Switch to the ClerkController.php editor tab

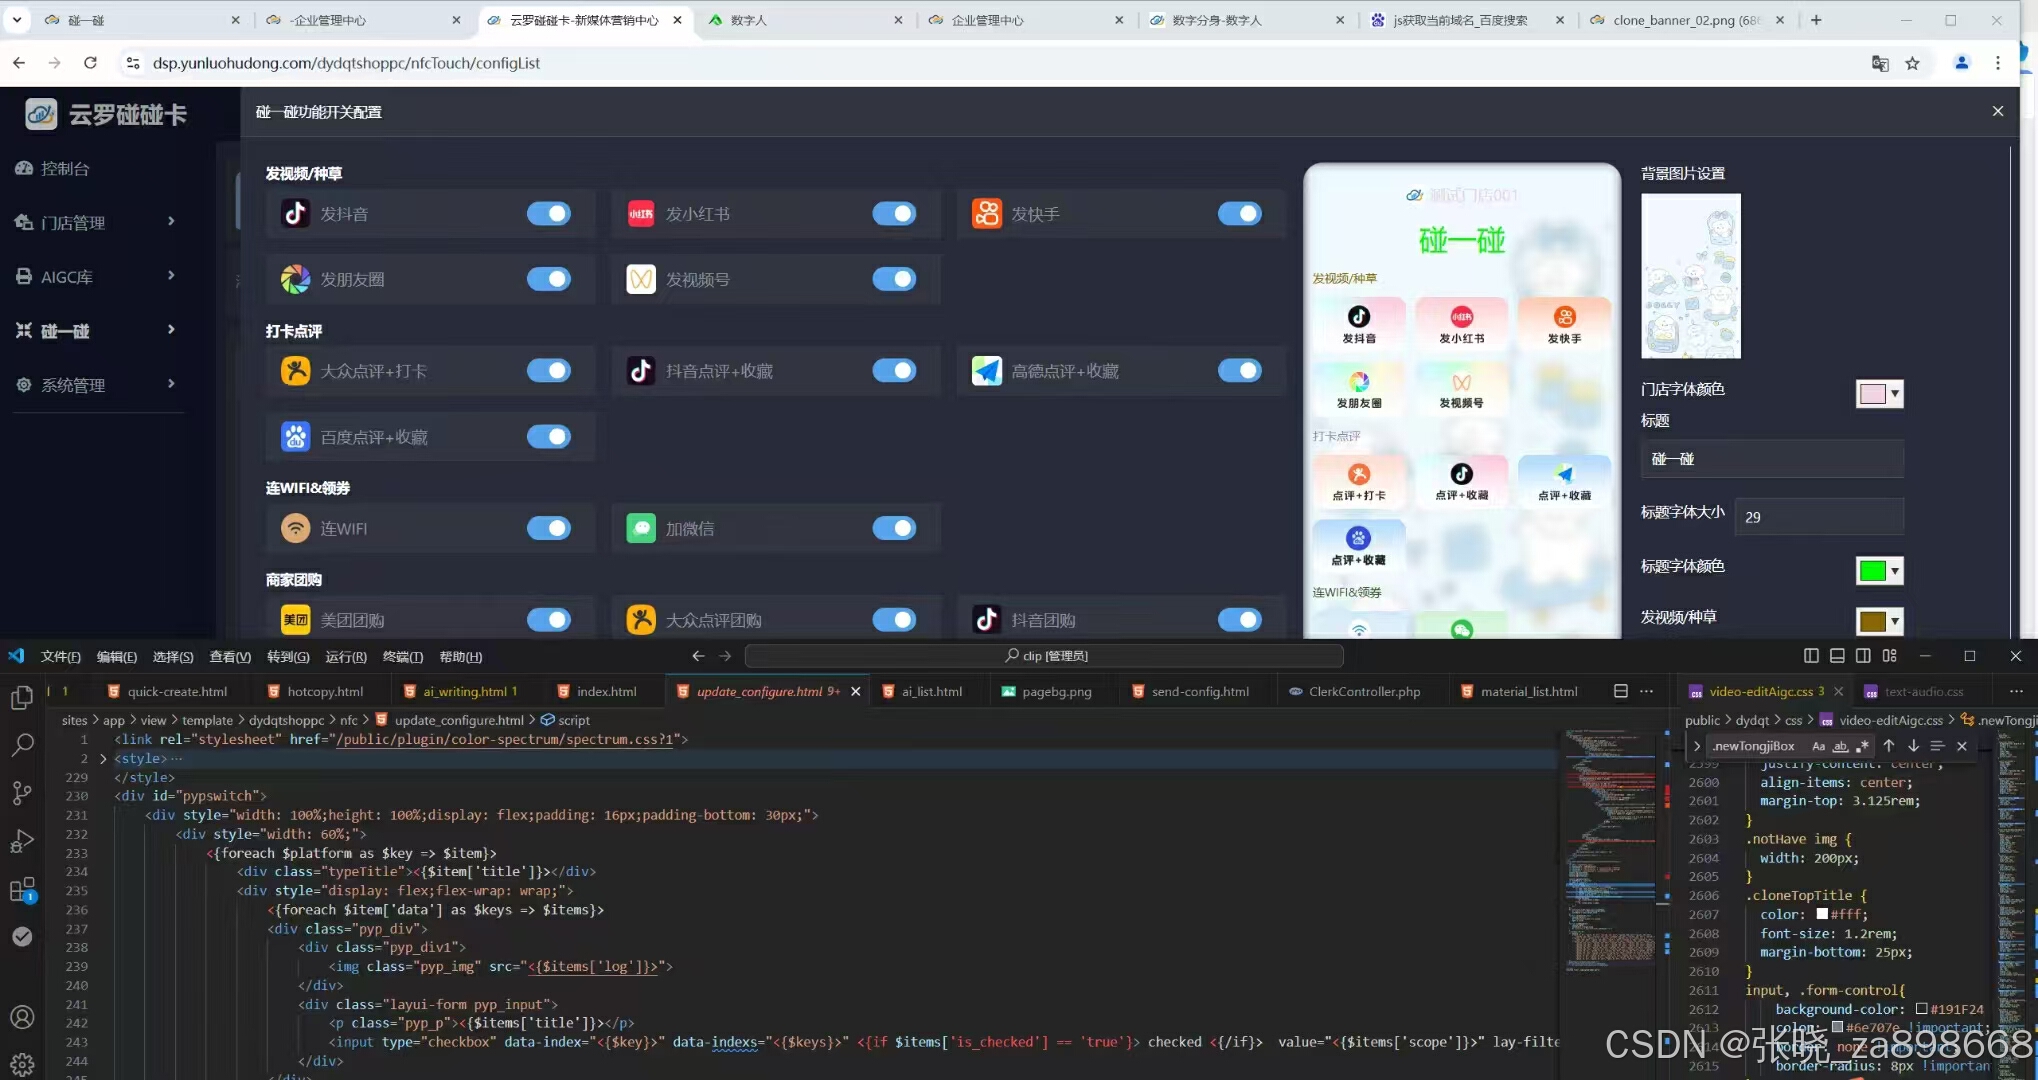pyautogui.click(x=1364, y=691)
